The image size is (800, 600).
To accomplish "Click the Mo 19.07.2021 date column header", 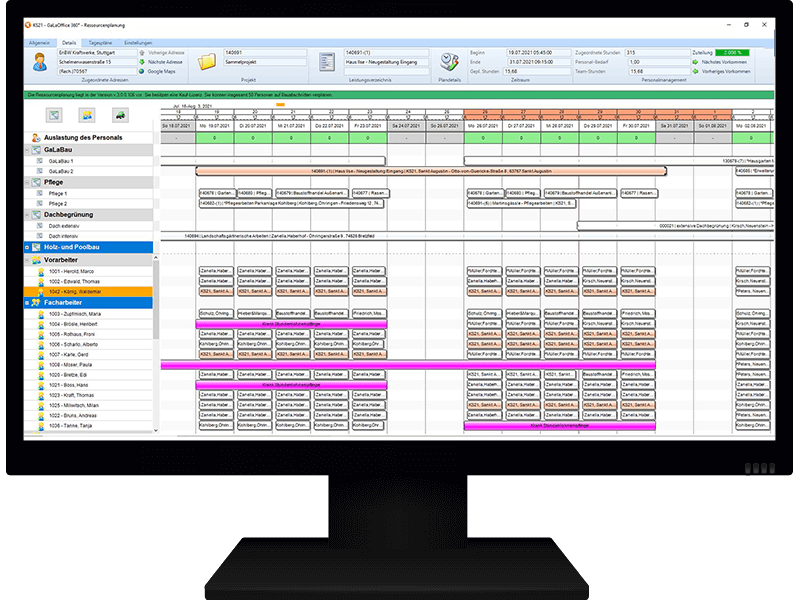I will pos(214,126).
